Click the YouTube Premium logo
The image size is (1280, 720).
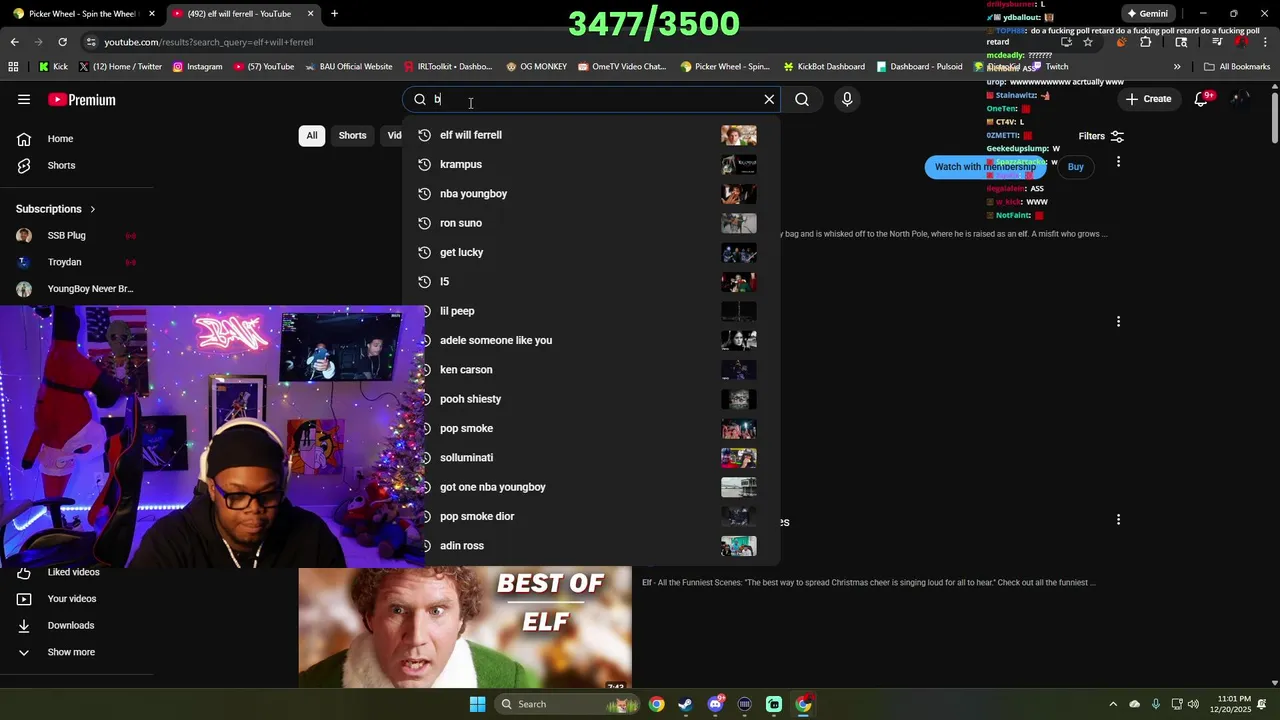82,99
